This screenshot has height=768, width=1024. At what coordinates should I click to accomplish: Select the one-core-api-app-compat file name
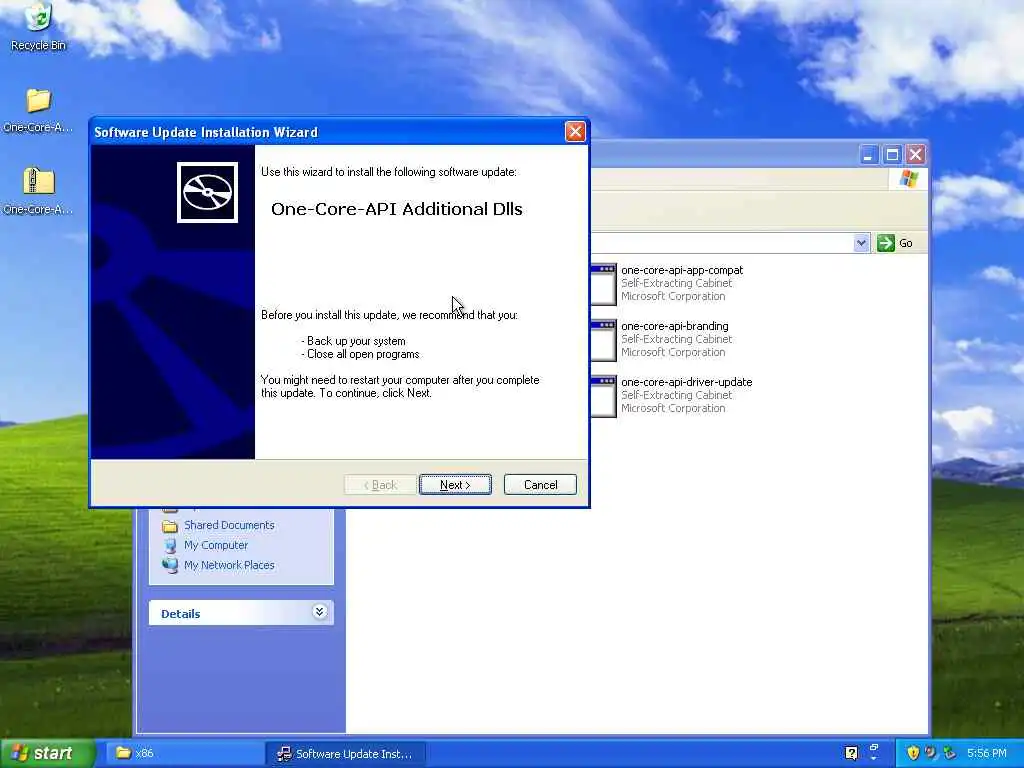(682, 270)
